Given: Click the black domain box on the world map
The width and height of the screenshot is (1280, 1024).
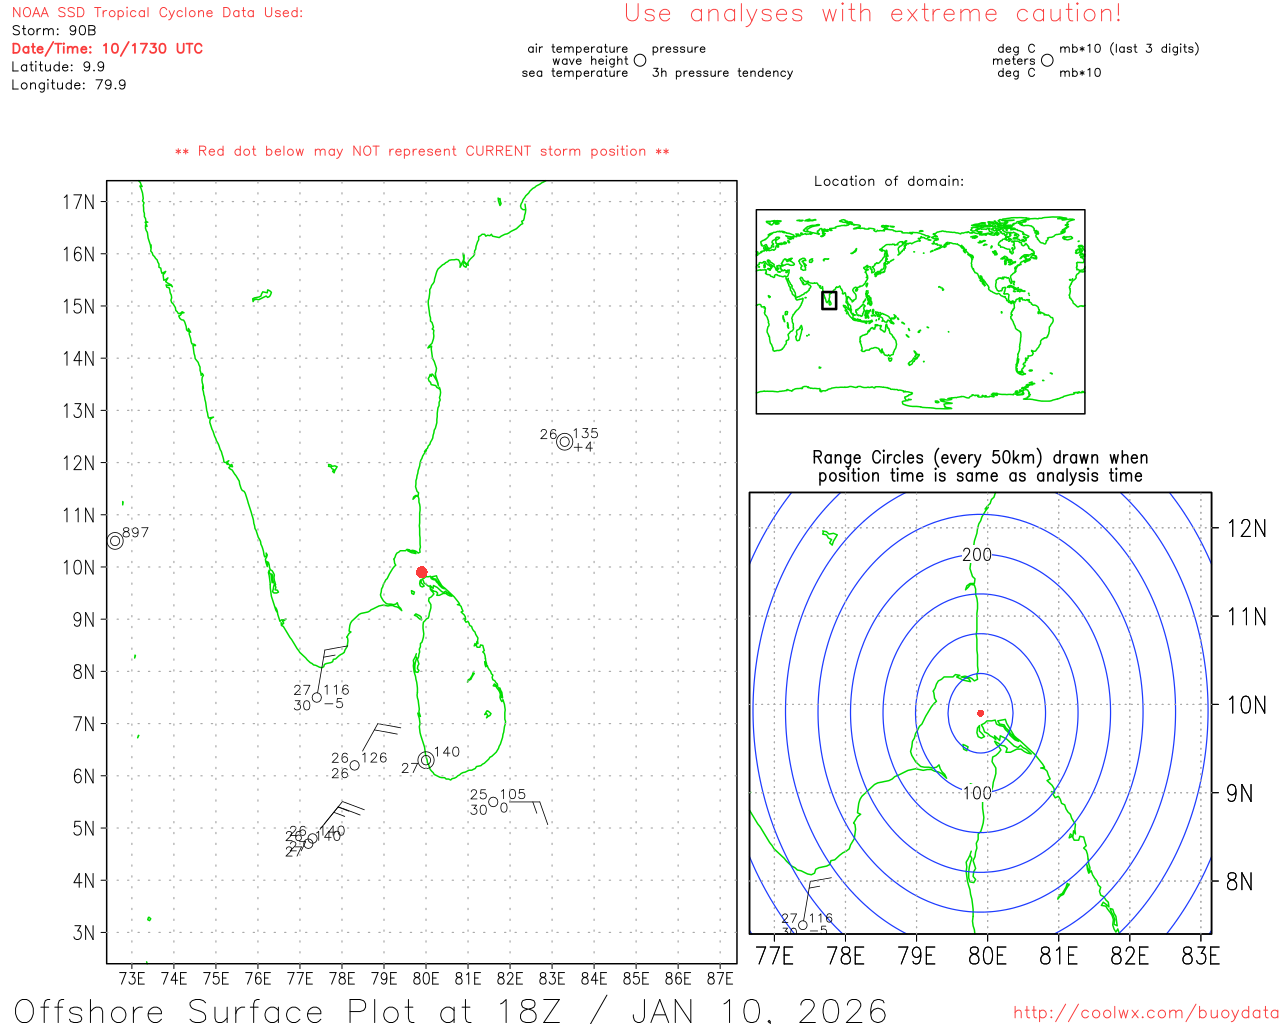Looking at the screenshot, I should coord(829,300).
